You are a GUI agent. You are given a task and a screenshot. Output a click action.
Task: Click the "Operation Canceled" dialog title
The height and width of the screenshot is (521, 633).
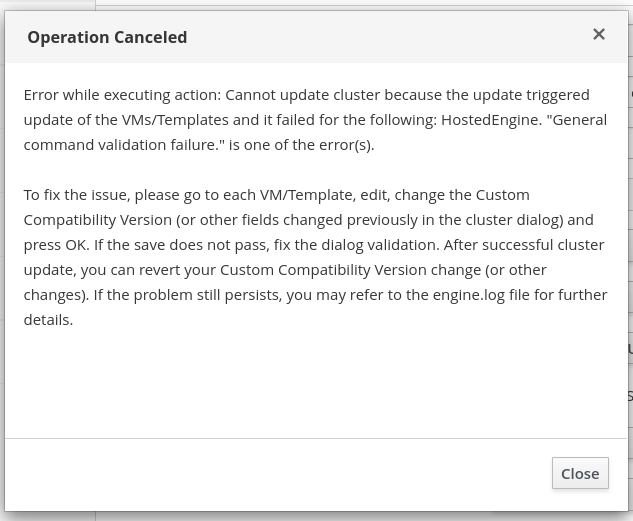[107, 37]
